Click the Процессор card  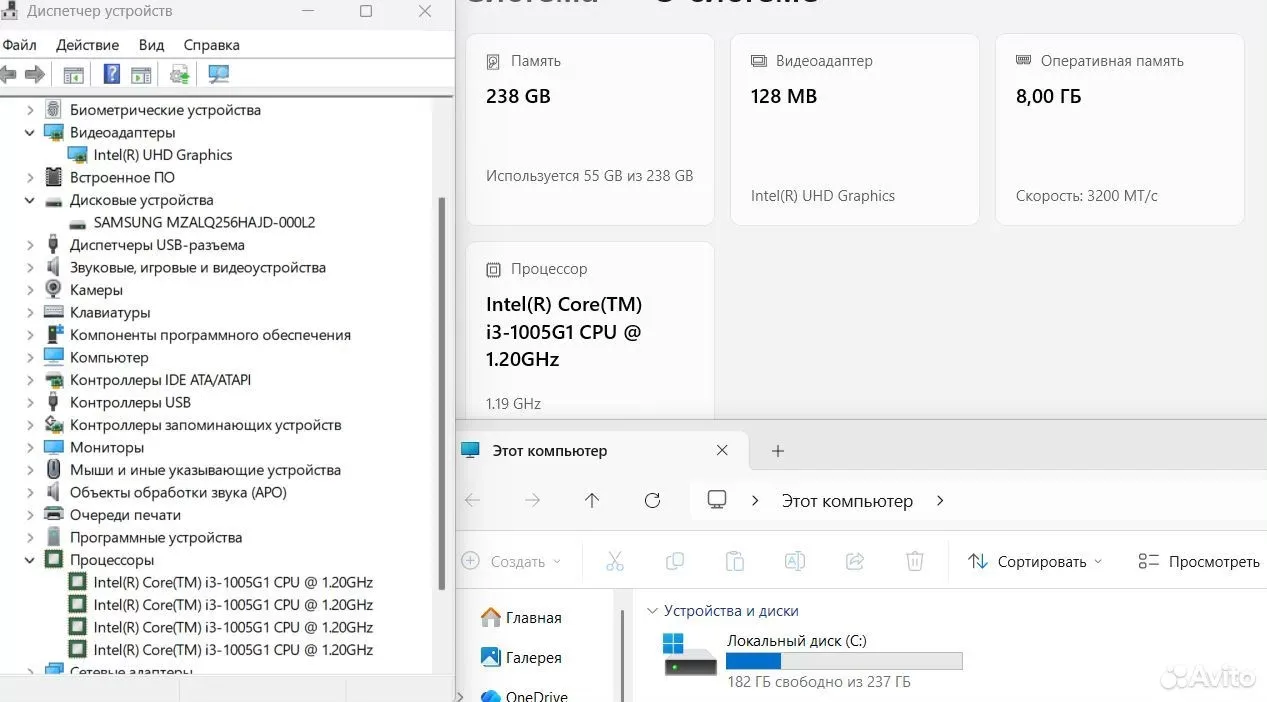(x=590, y=330)
